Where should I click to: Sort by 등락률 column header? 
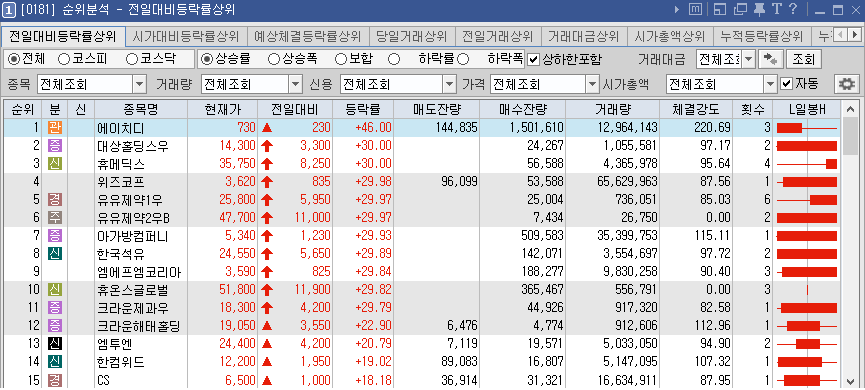362,109
